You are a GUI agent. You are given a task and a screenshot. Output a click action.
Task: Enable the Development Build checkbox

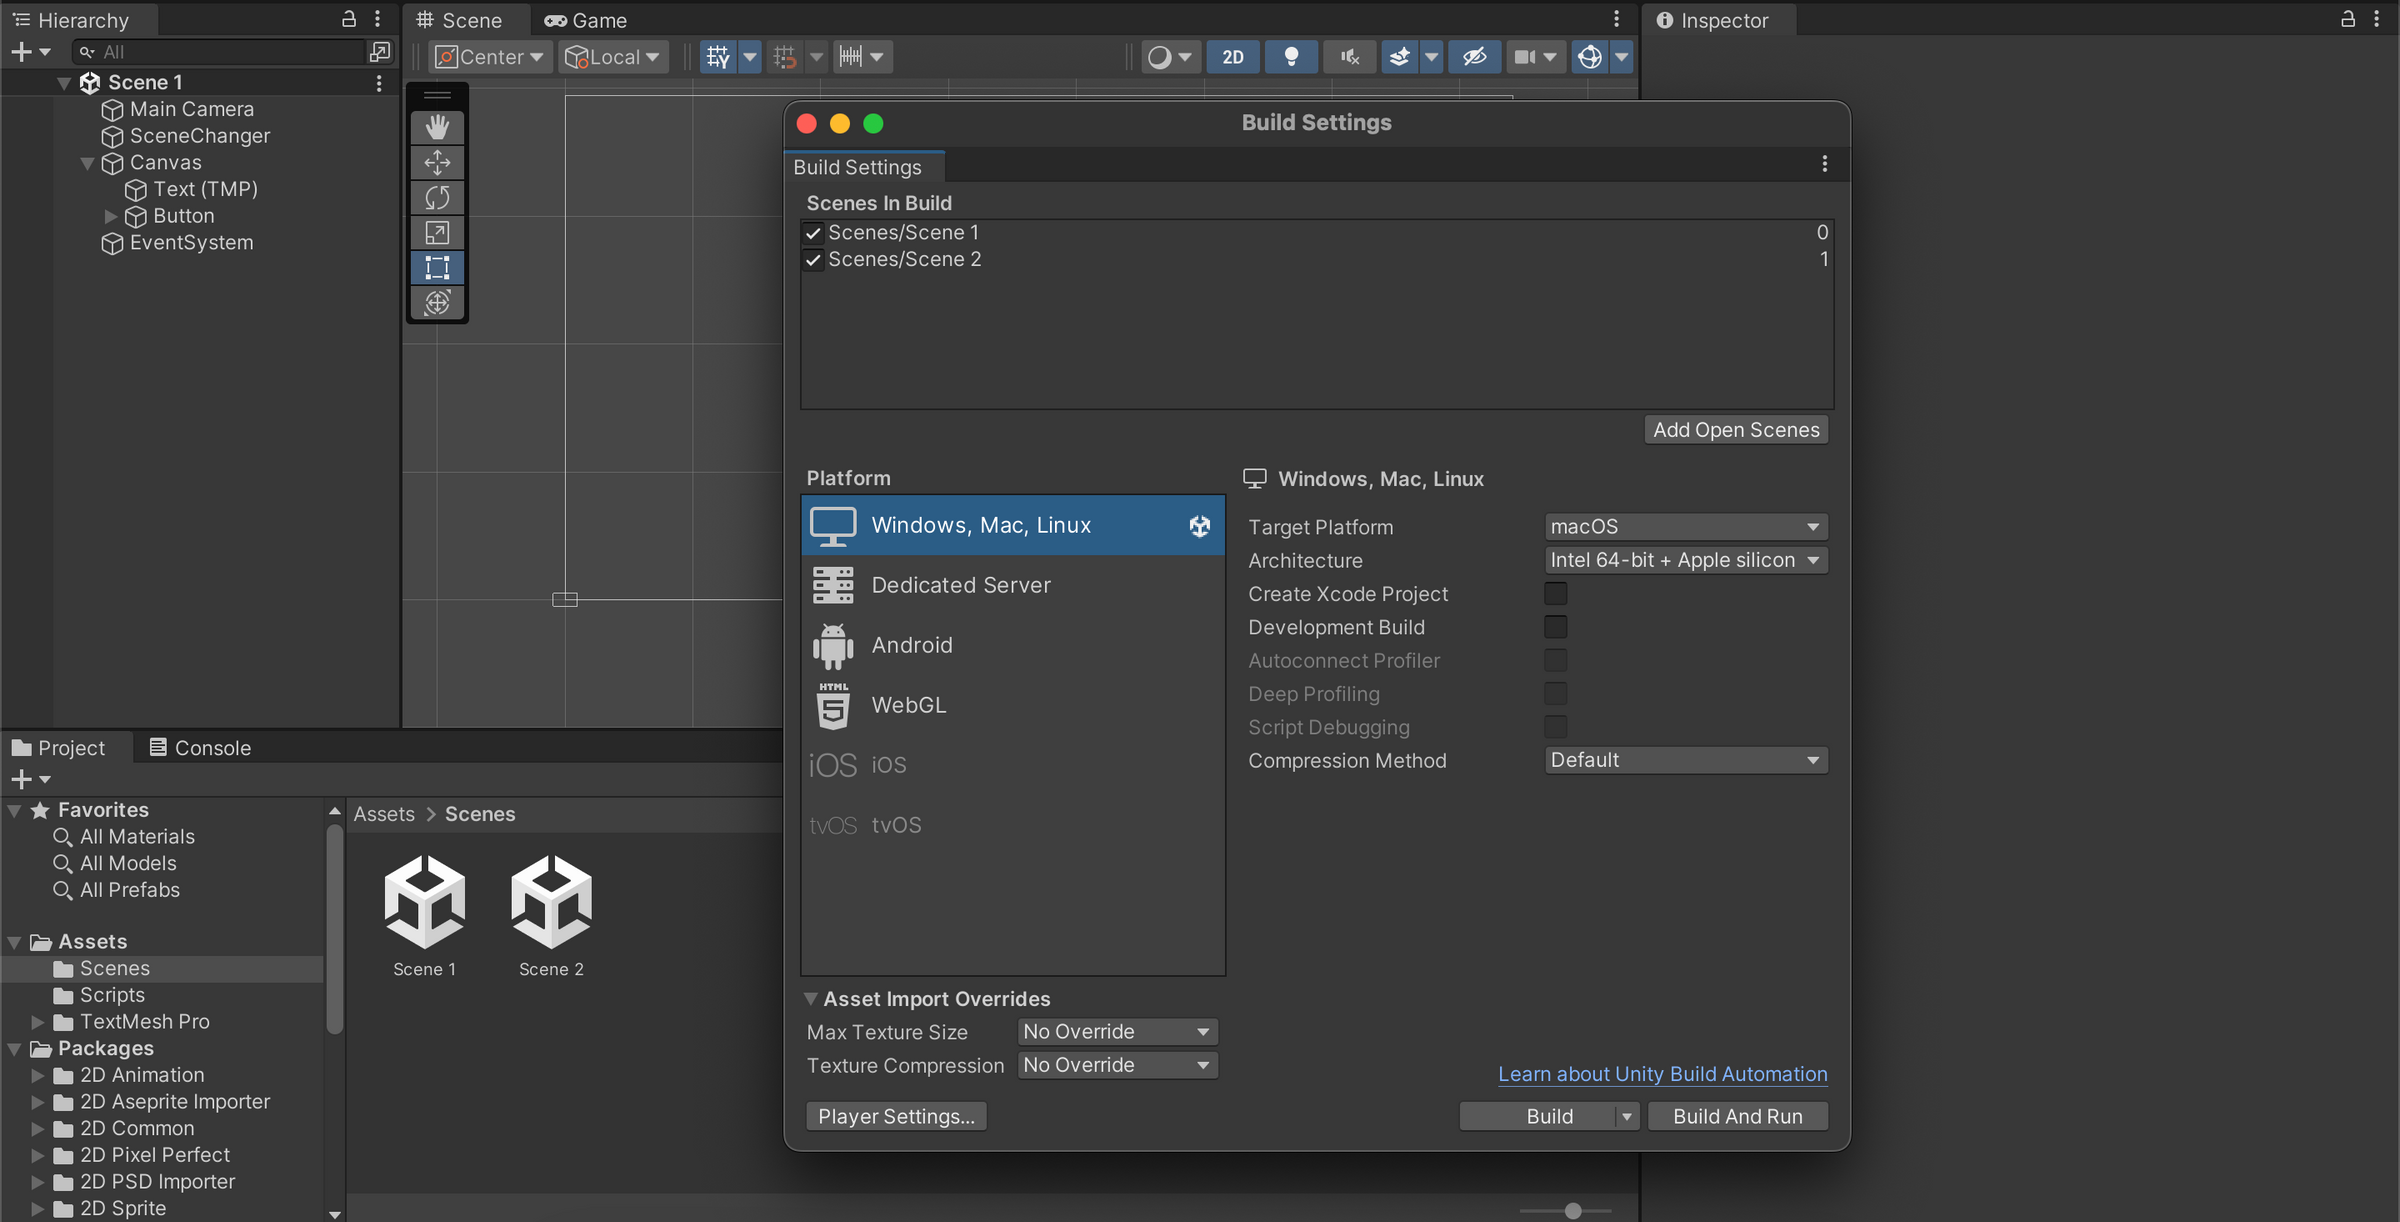[1555, 627]
